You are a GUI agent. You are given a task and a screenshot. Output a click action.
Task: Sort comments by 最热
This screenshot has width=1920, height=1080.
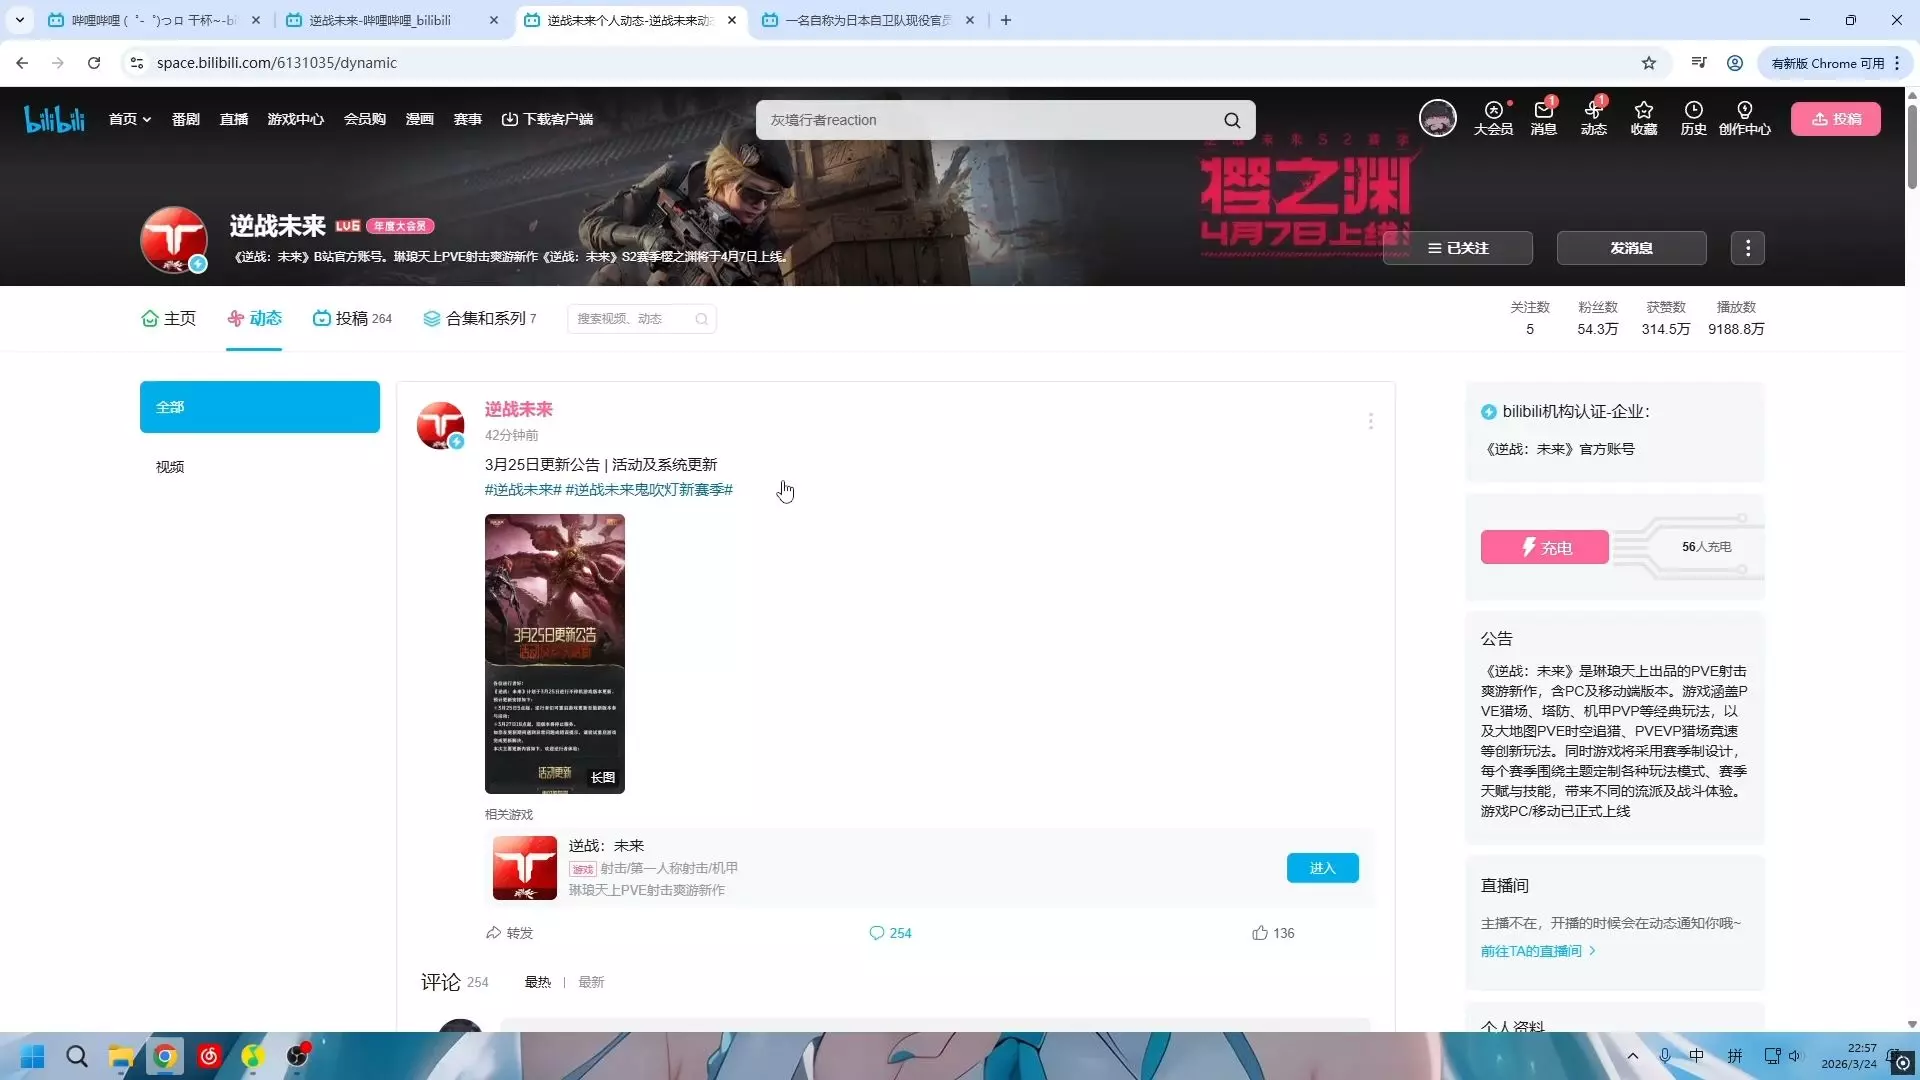coord(538,982)
